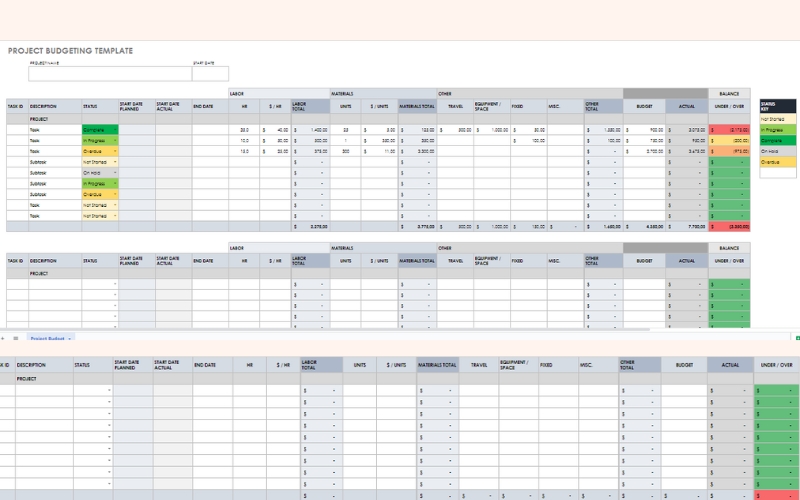Image resolution: width=800 pixels, height=500 pixels.
Task: Click the Balance label above the top table
Action: pos(729,93)
